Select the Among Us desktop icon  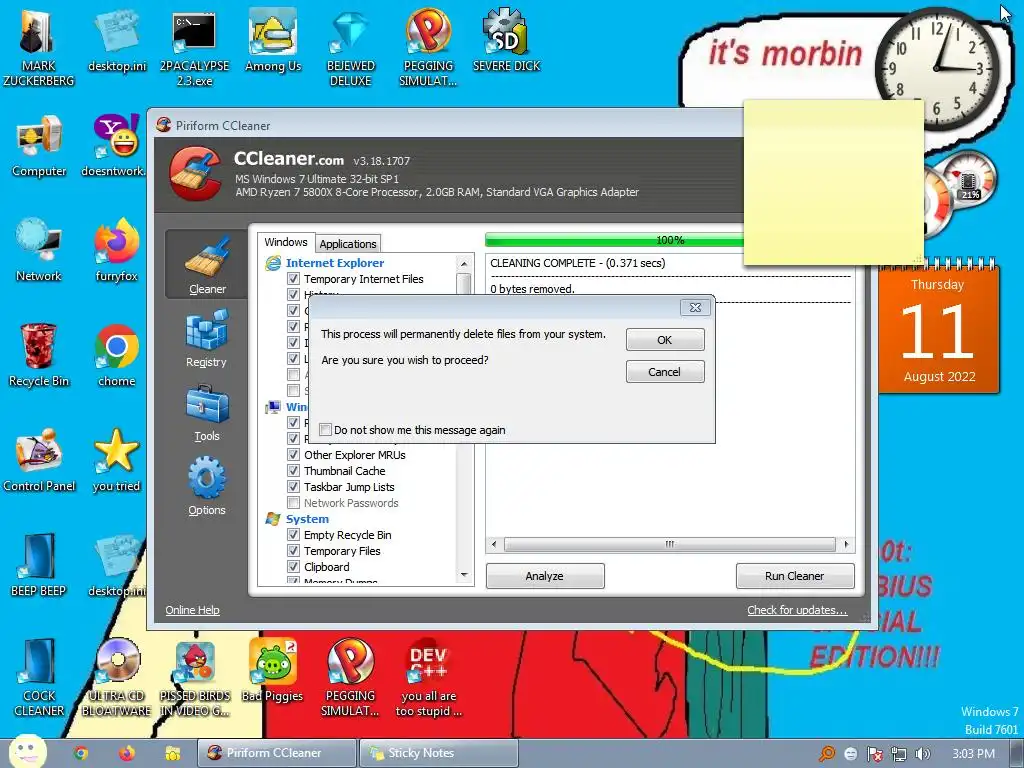click(x=272, y=40)
